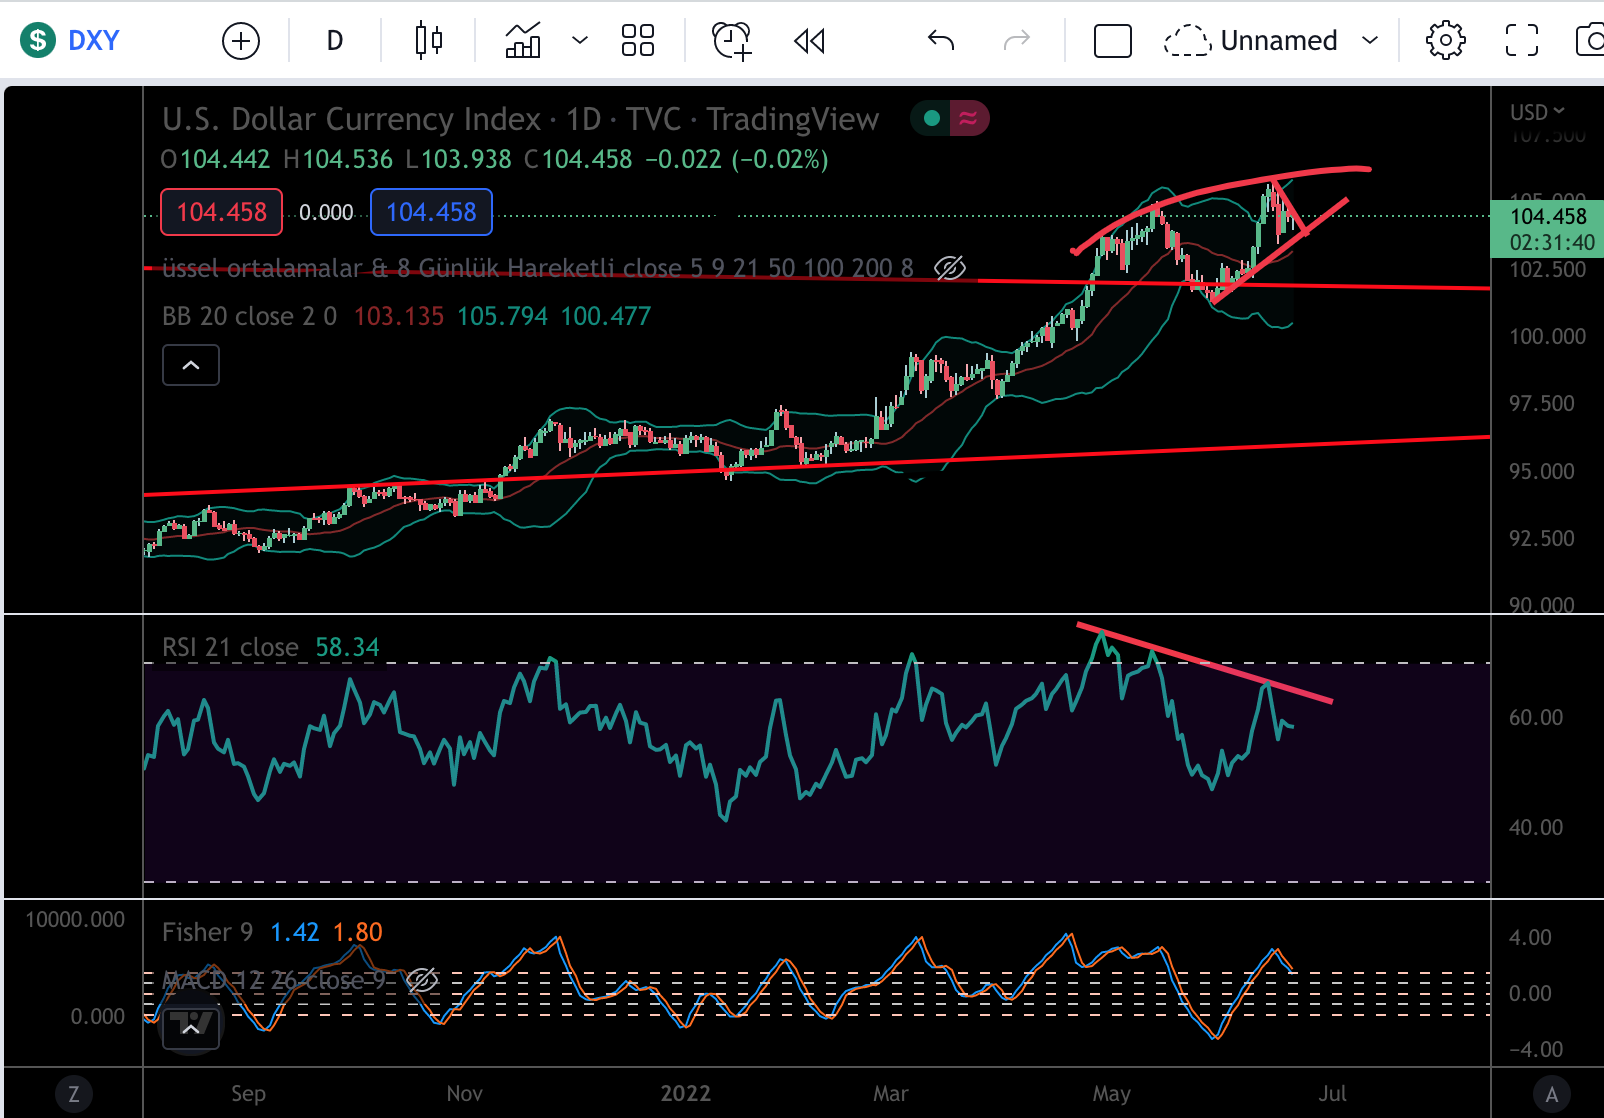
Task: Click the RSI value 58.34
Action: click(x=347, y=647)
